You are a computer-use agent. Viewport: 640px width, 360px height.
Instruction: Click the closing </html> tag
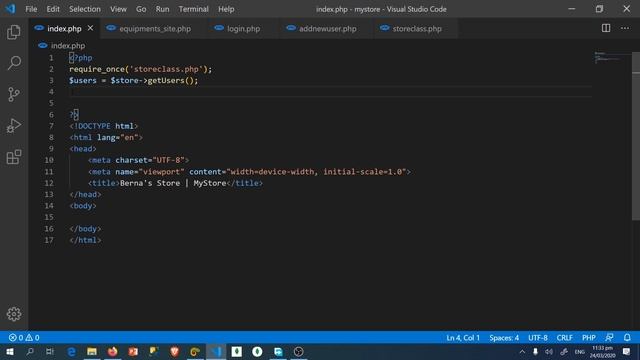click(85, 240)
